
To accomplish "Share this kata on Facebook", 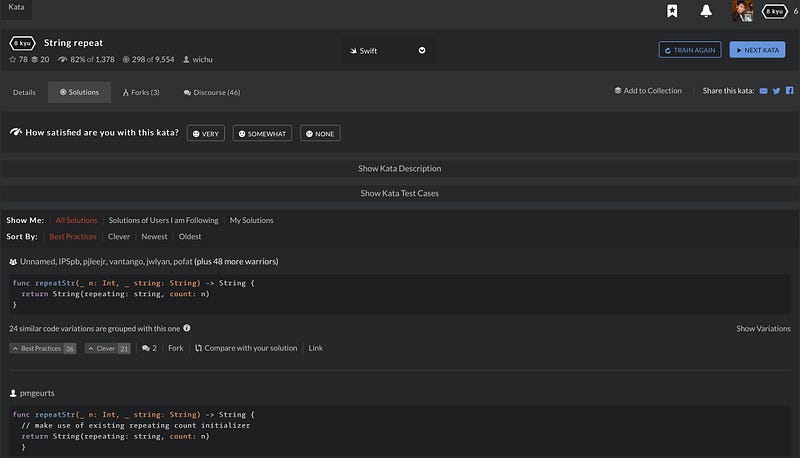I will [789, 91].
